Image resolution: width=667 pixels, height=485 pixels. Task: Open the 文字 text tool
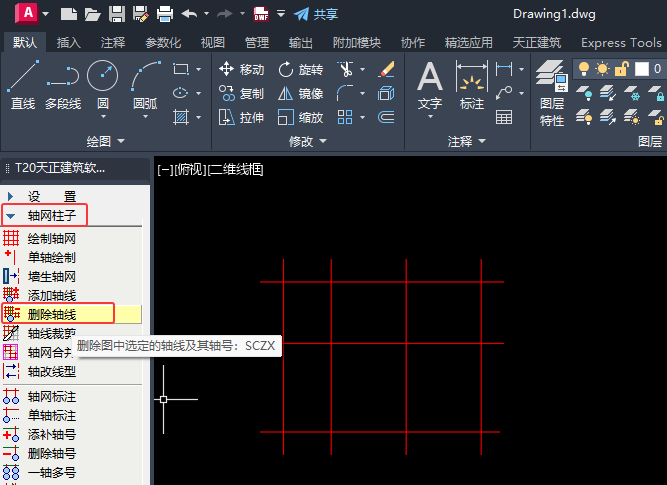(x=430, y=85)
